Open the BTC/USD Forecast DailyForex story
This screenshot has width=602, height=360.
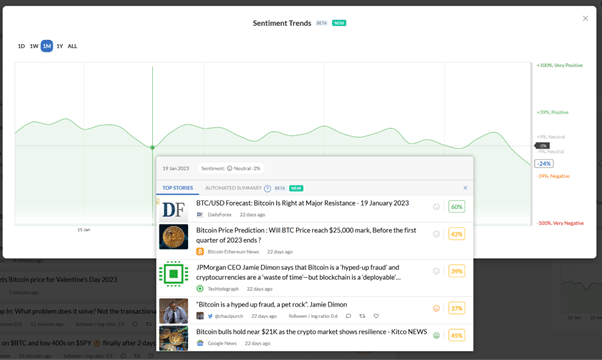pos(302,203)
